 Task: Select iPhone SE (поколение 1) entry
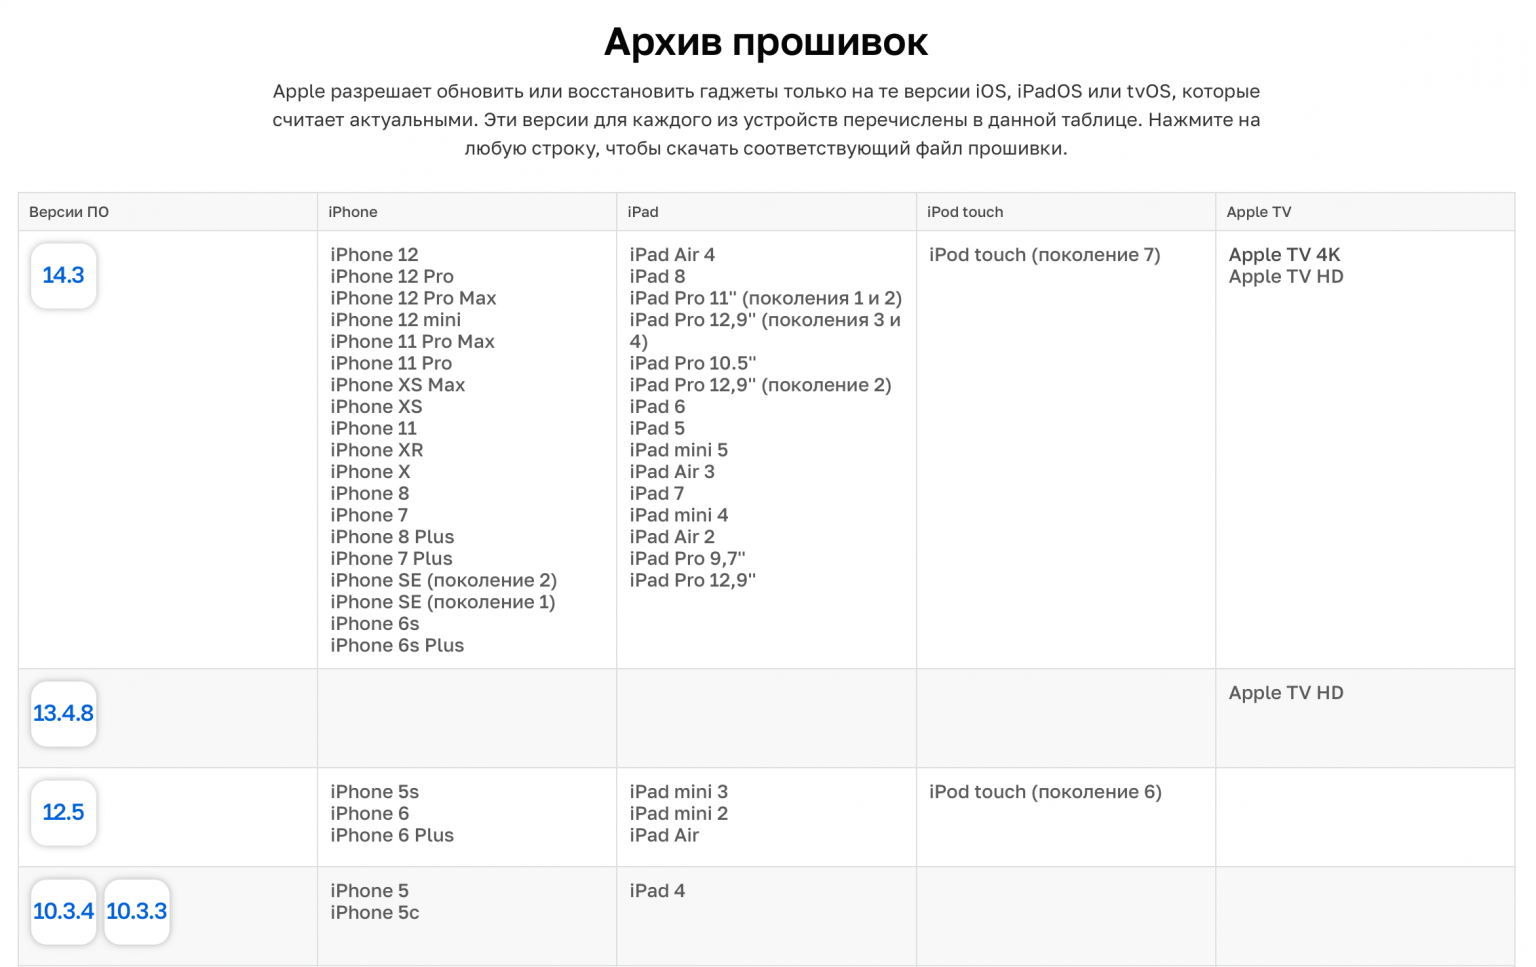tap(443, 602)
